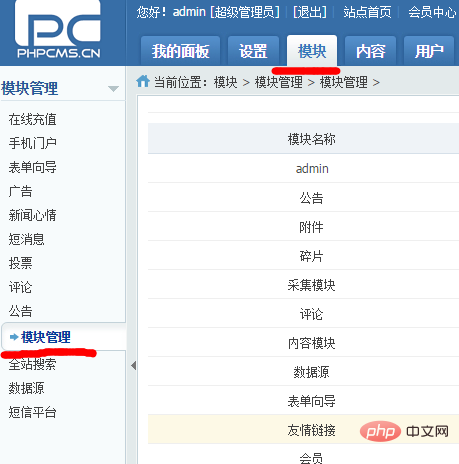459x464 pixels.
Task: Open 全站搜索 in the sidebar
Action: [33, 364]
